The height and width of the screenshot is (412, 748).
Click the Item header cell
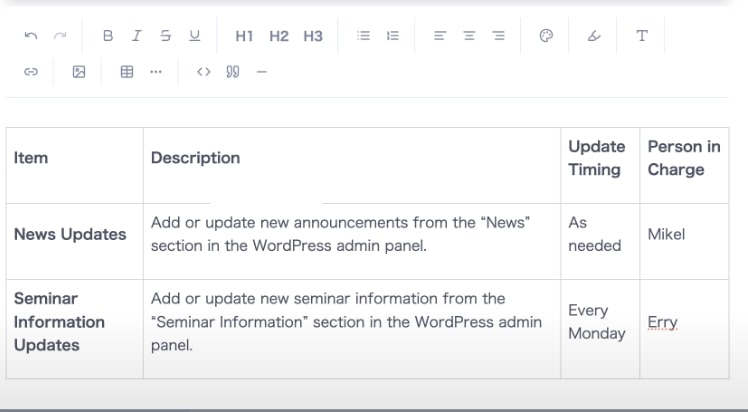74,165
